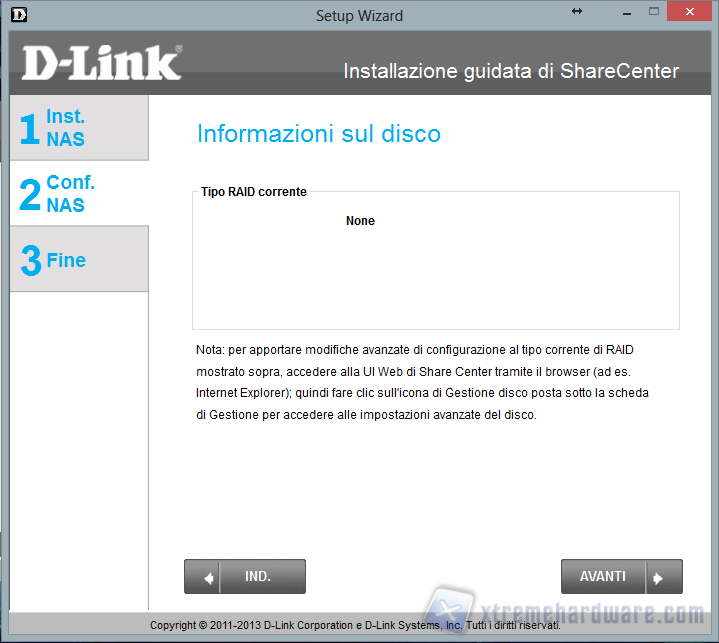Image resolution: width=719 pixels, height=643 pixels.
Task: Click the 'Tipo RAID corrente' label
Action: (x=254, y=191)
